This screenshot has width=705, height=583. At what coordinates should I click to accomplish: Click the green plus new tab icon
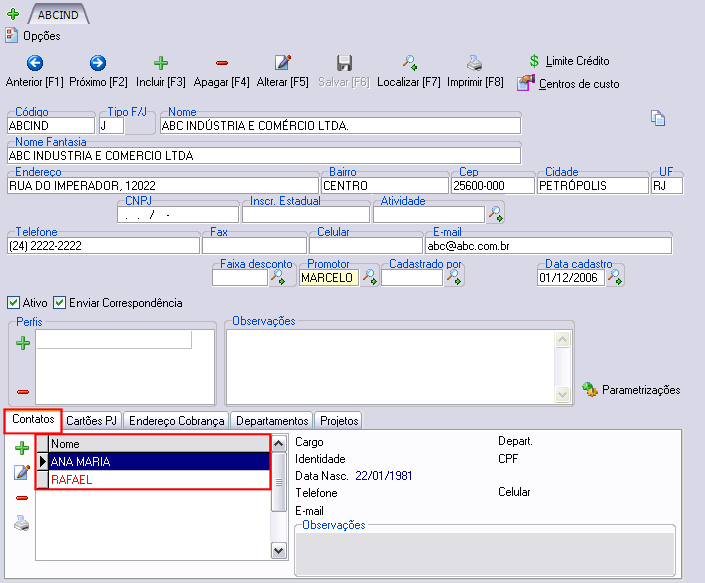(x=13, y=14)
